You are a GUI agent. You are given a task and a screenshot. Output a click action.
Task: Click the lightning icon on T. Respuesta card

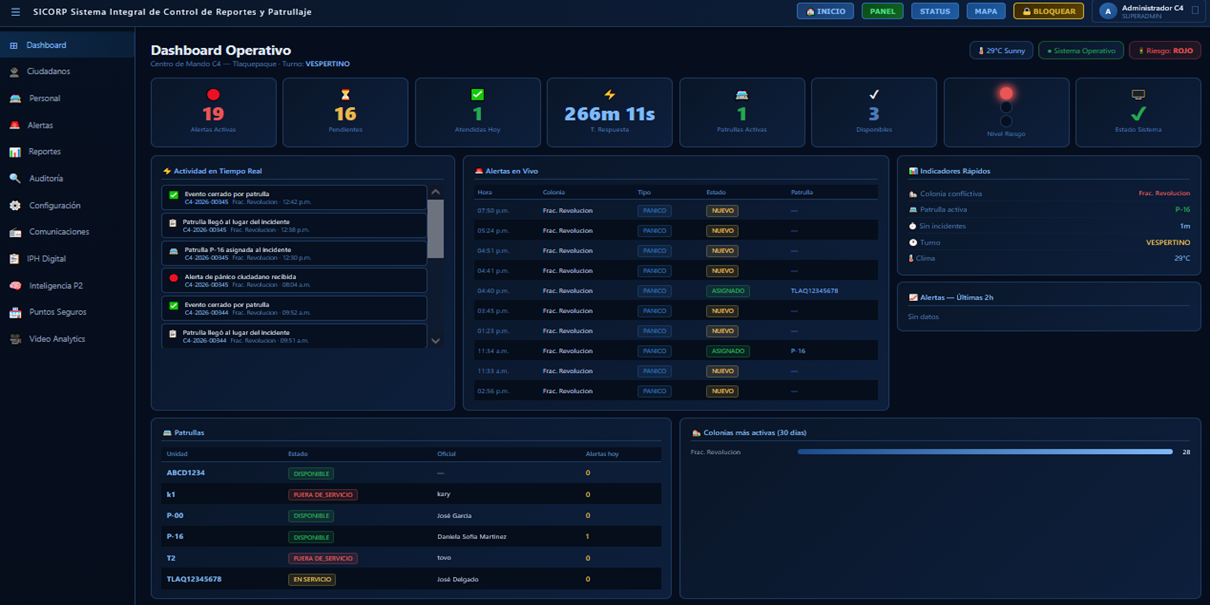pos(609,95)
